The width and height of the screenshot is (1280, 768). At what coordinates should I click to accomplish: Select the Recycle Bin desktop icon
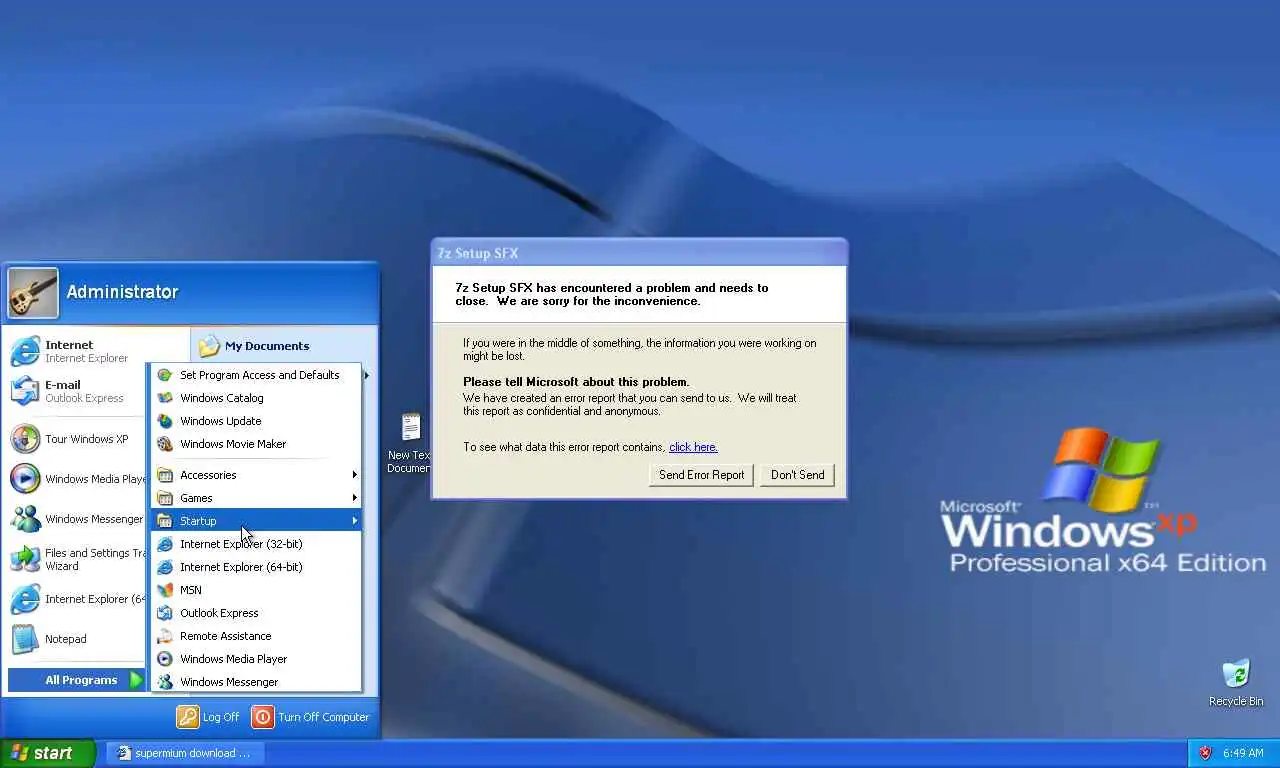(x=1236, y=683)
